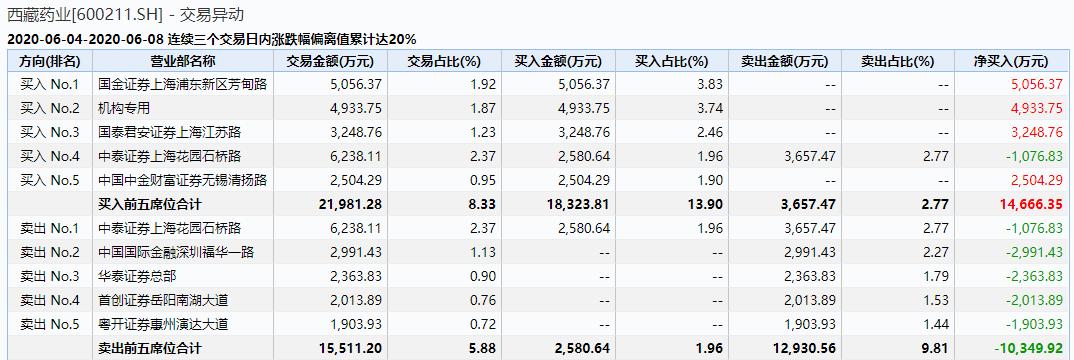Select net buy value -1,903.93

tap(1034, 324)
